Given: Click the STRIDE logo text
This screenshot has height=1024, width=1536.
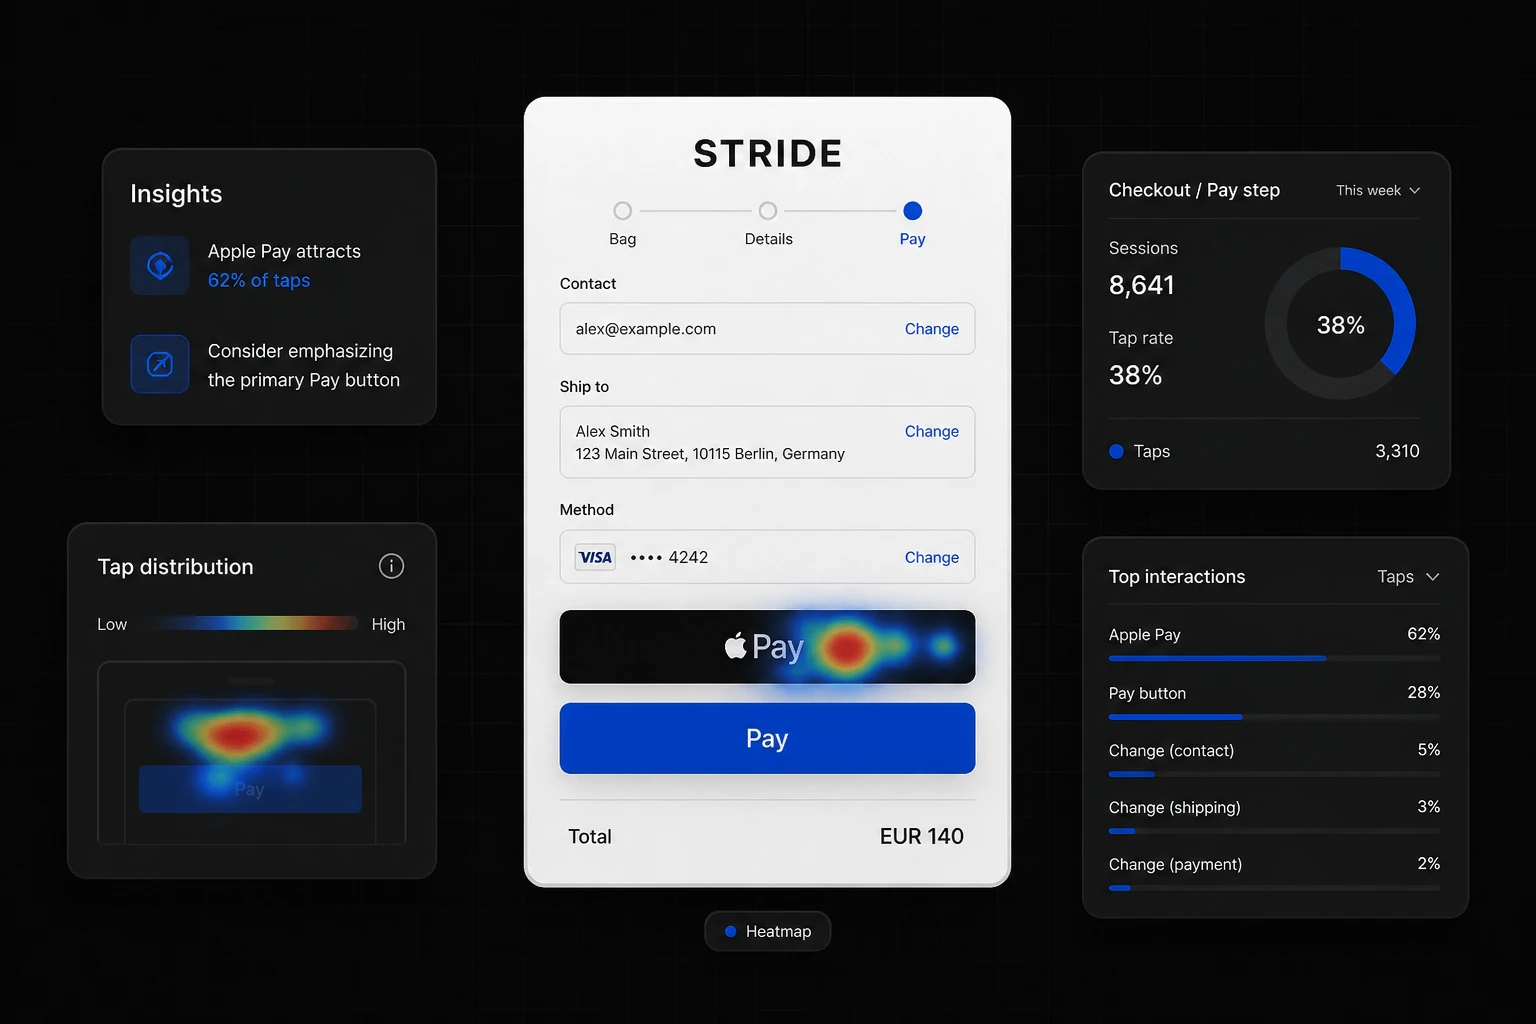Looking at the screenshot, I should tap(768, 154).
